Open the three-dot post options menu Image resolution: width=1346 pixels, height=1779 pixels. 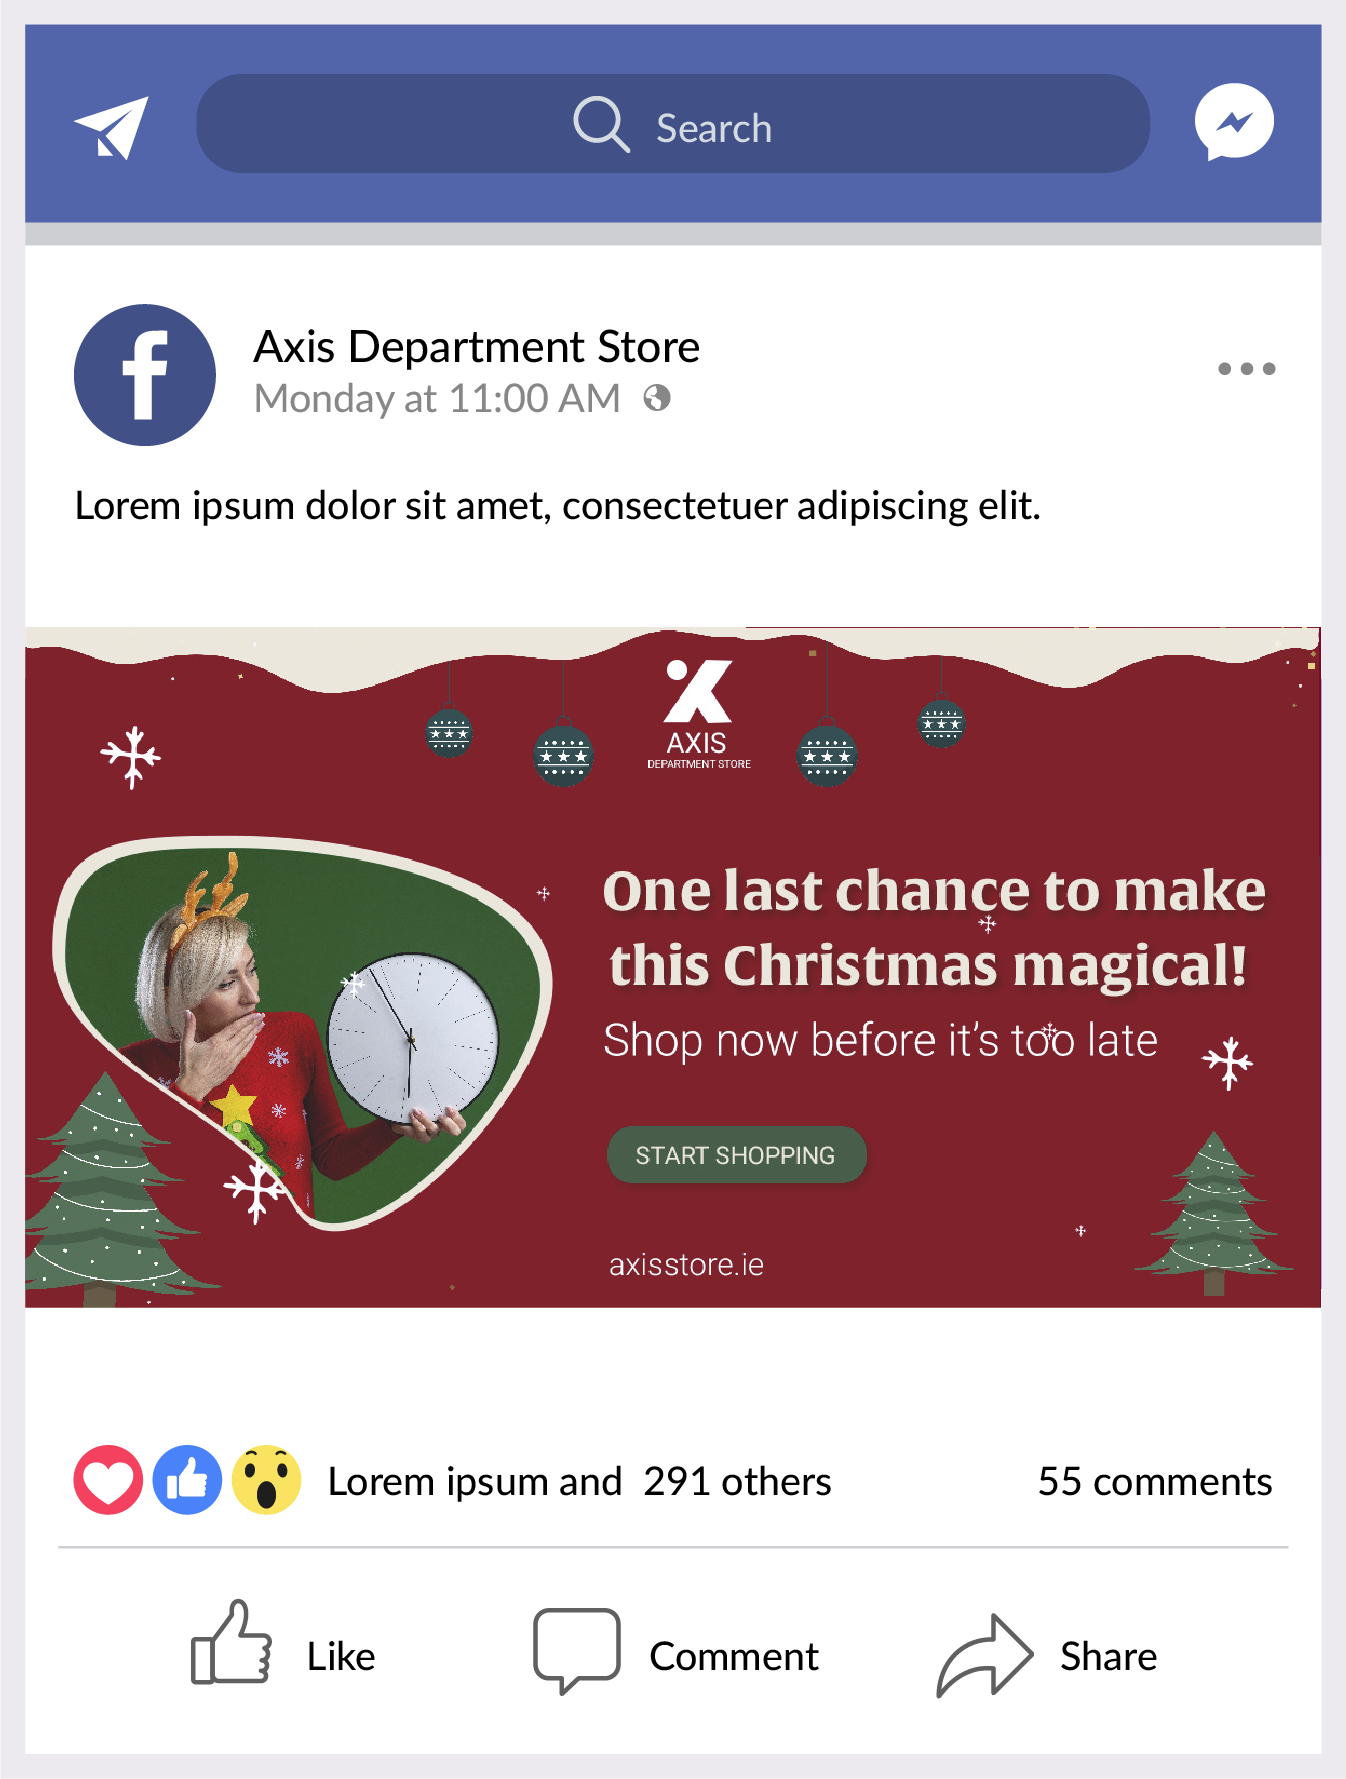(1247, 369)
